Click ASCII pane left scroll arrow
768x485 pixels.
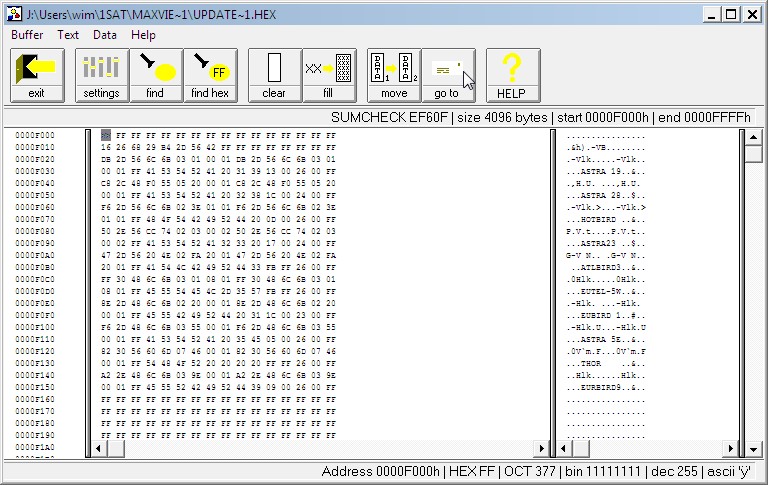click(x=563, y=448)
